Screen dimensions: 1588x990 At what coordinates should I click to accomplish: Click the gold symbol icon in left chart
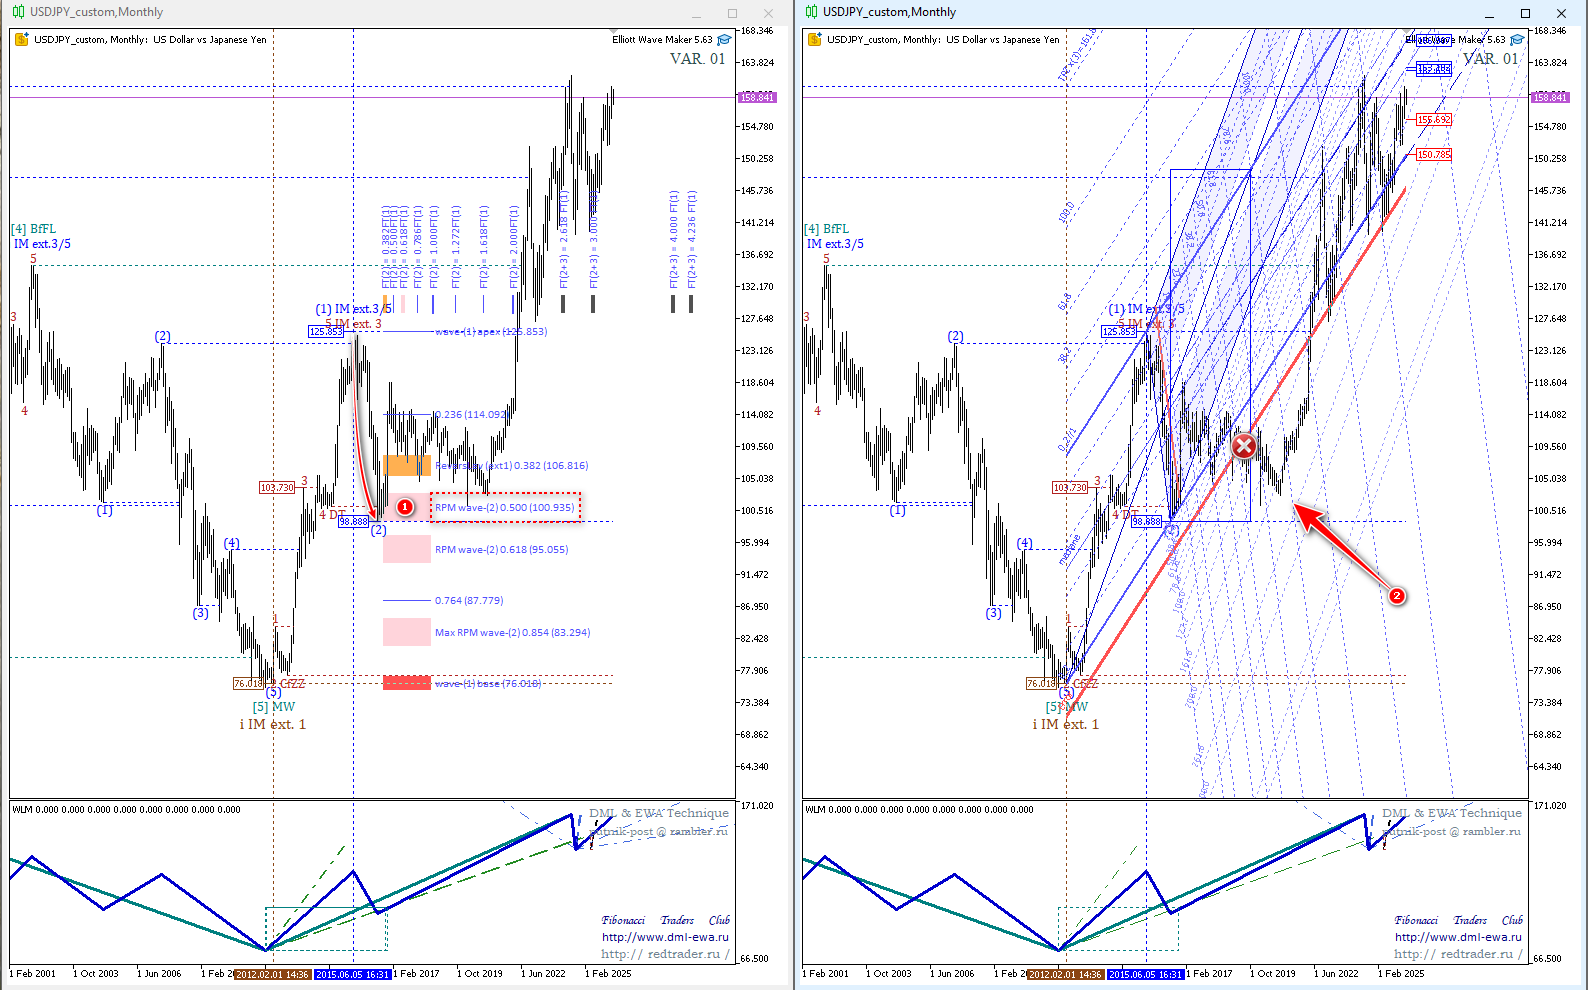pyautogui.click(x=22, y=40)
